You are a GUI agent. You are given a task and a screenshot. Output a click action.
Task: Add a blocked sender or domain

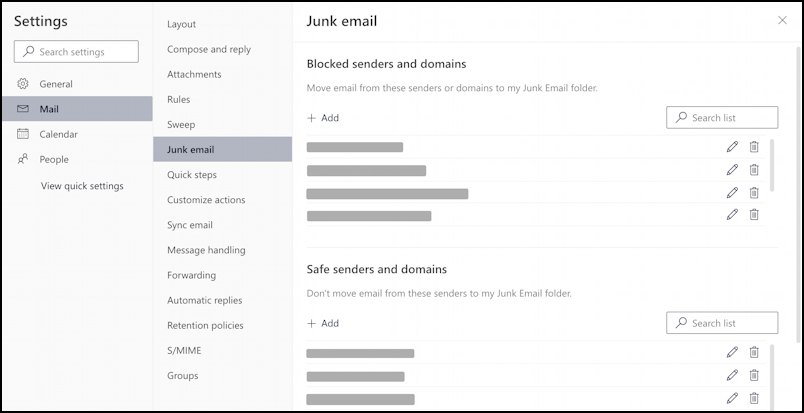pos(323,118)
